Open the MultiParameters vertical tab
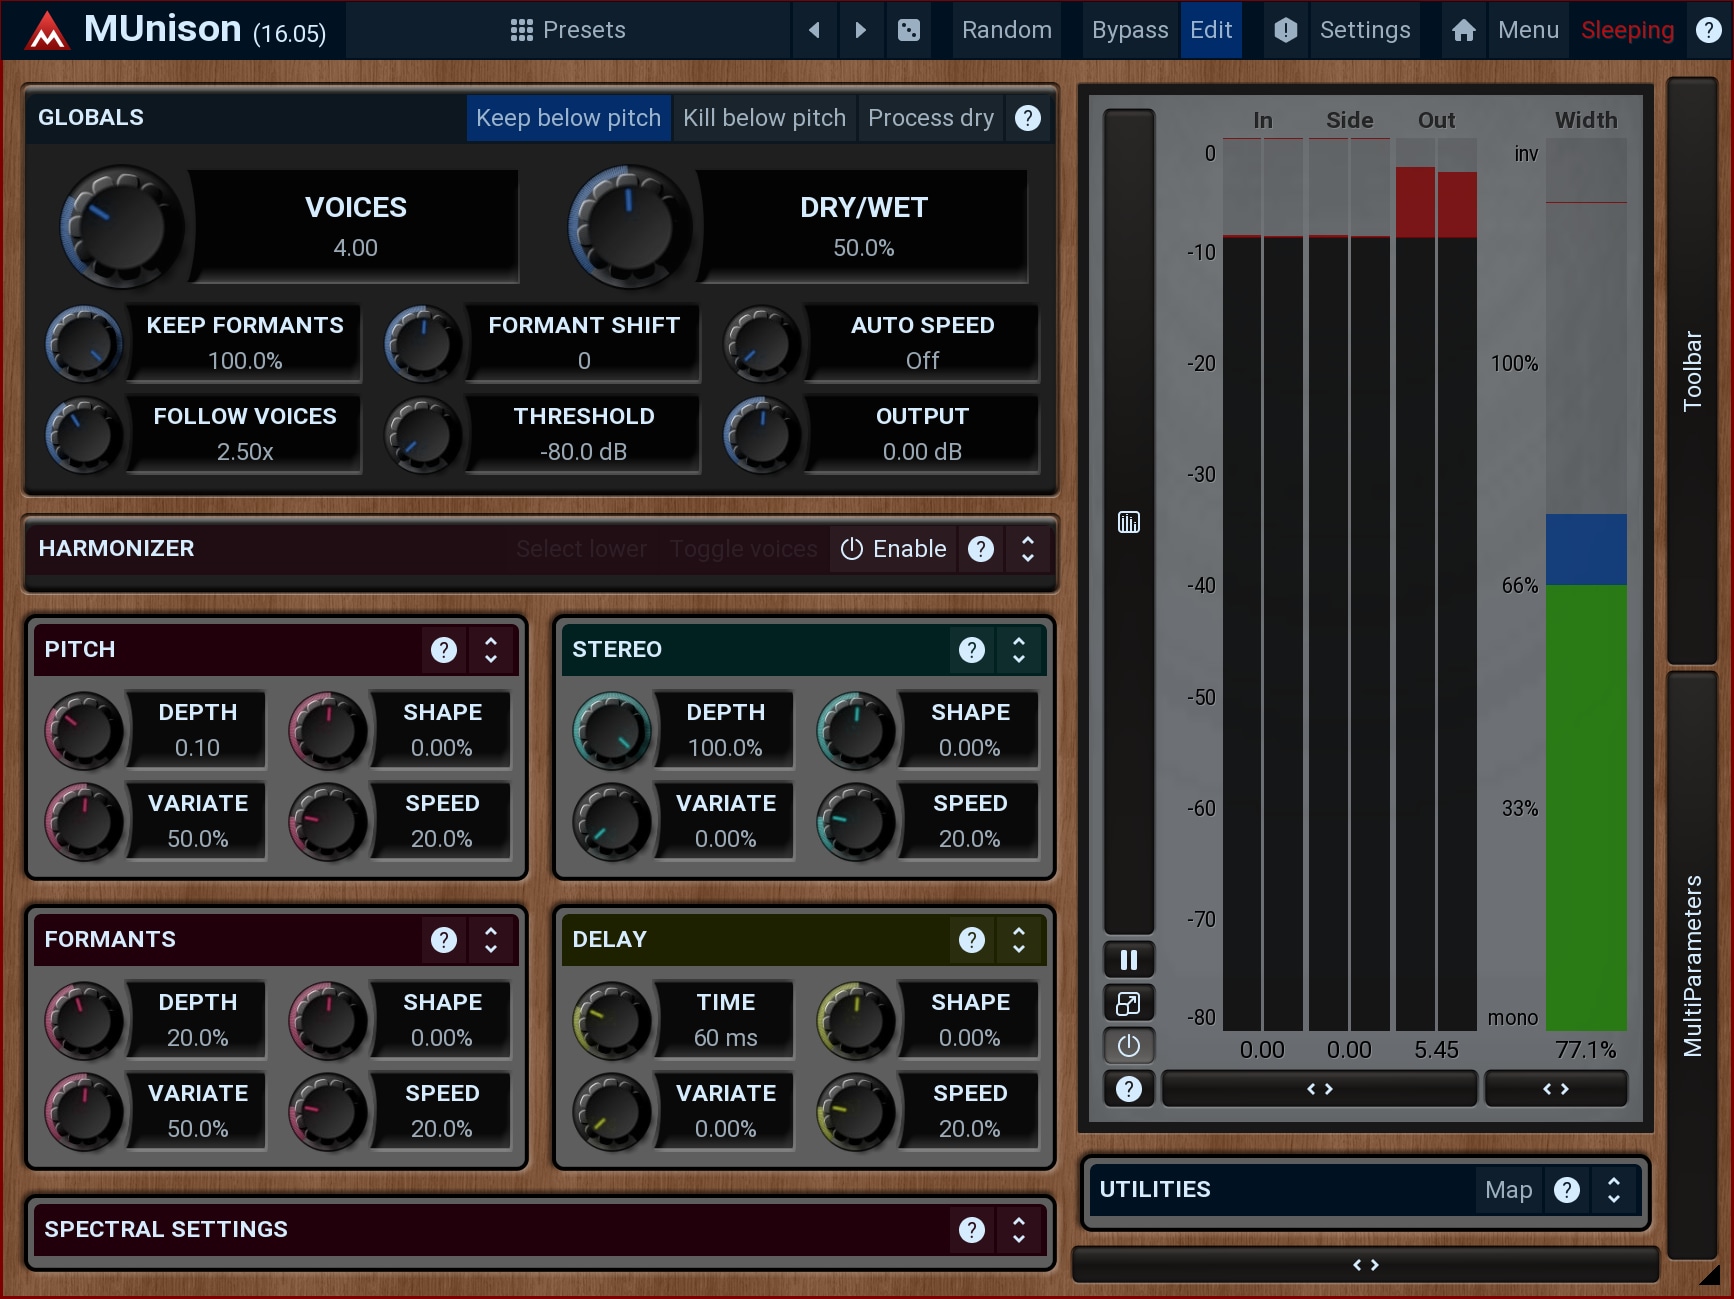 [1692, 965]
